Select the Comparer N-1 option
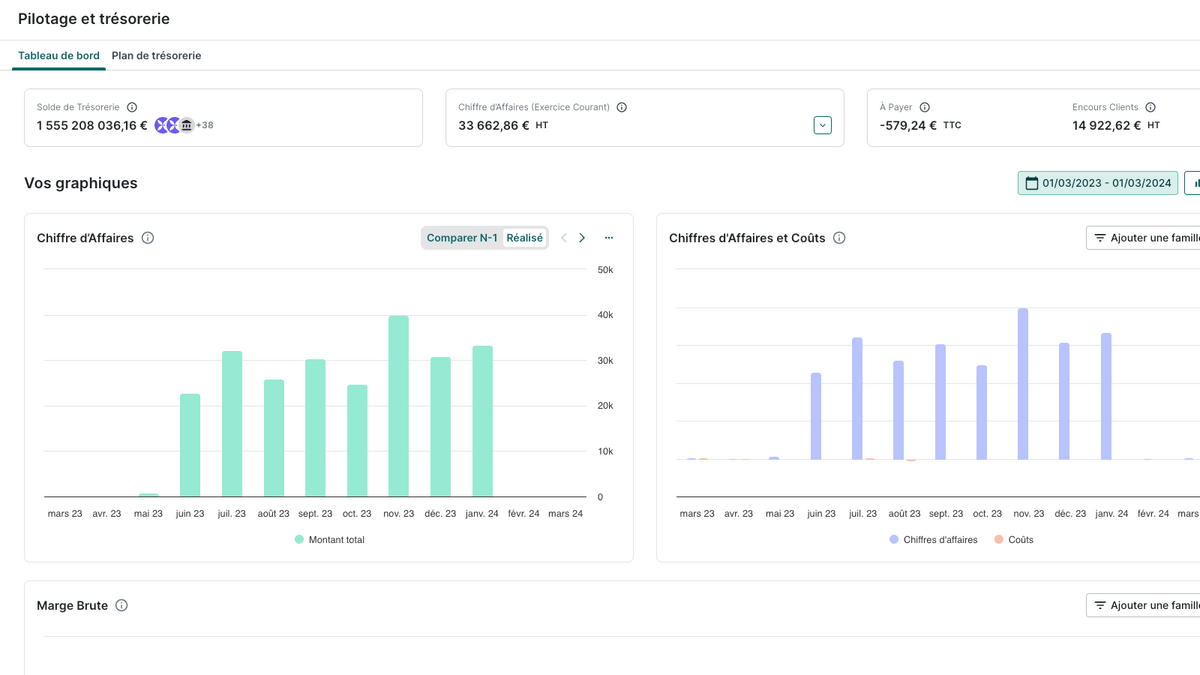Screen dimensions: 1200x675 (462, 238)
